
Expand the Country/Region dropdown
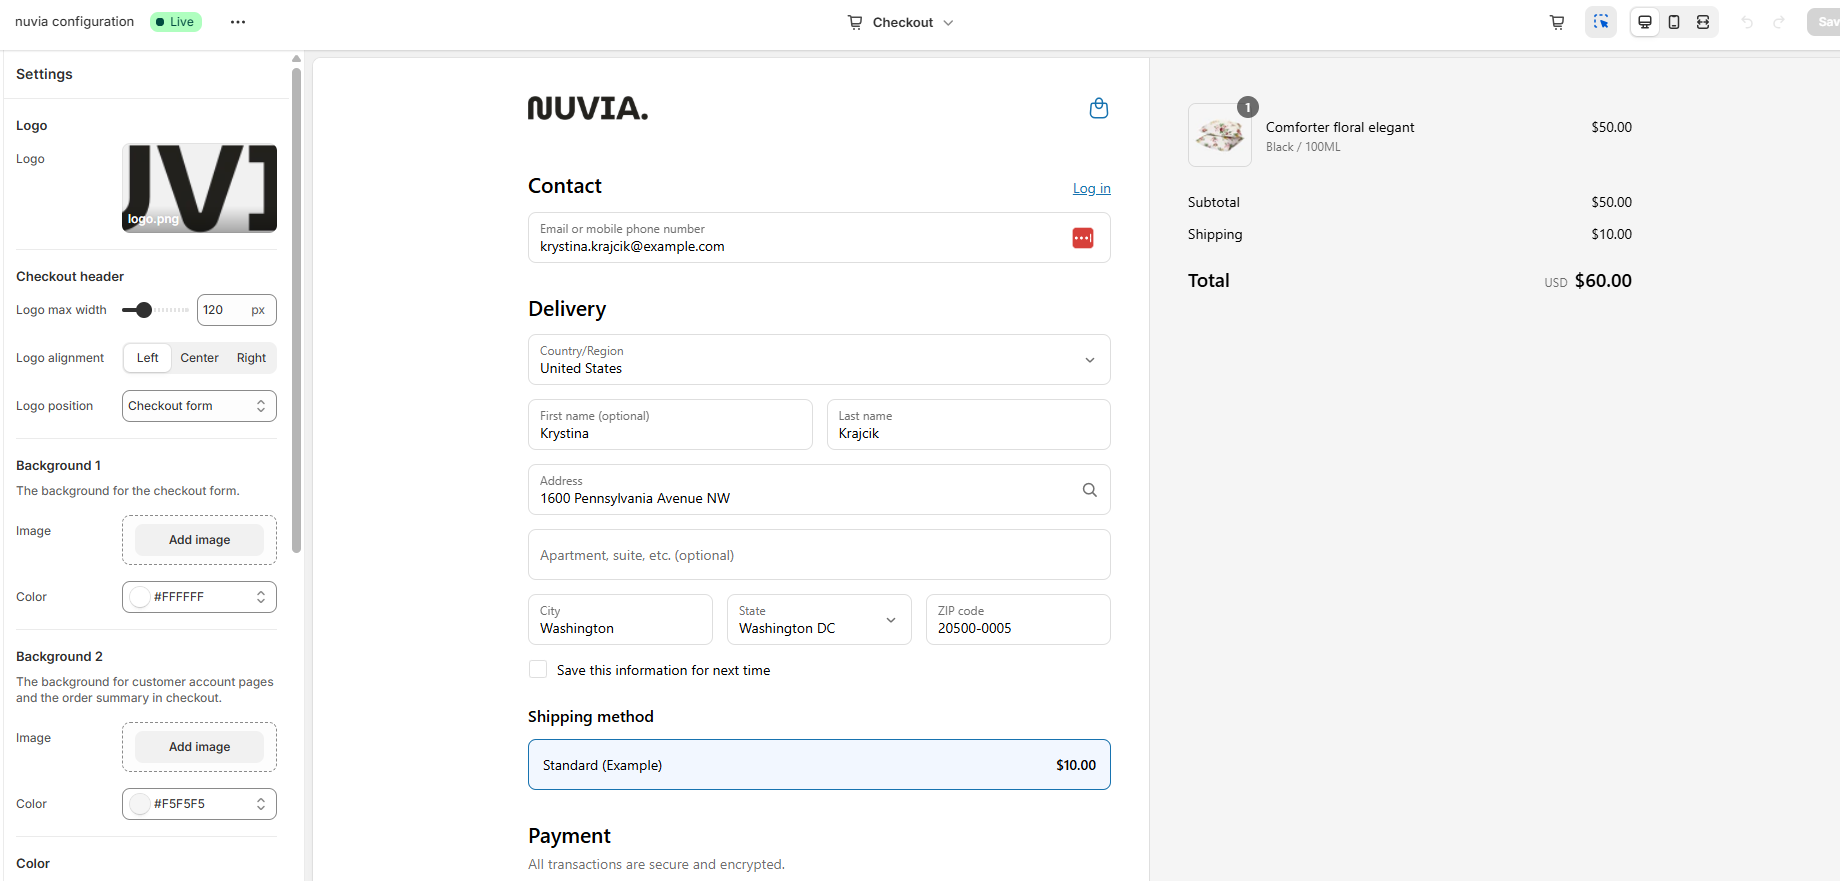tap(819, 360)
